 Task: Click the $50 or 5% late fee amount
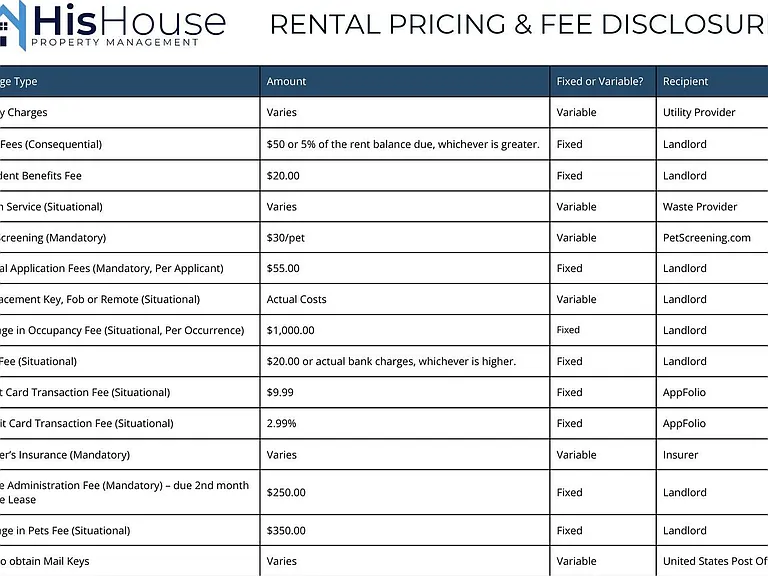(403, 144)
